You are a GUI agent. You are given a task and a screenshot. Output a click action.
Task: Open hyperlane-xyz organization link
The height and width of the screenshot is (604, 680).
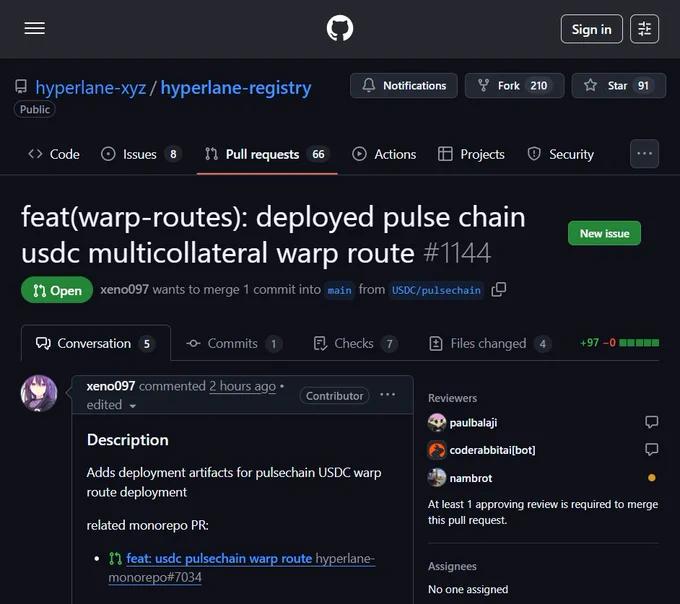[91, 88]
